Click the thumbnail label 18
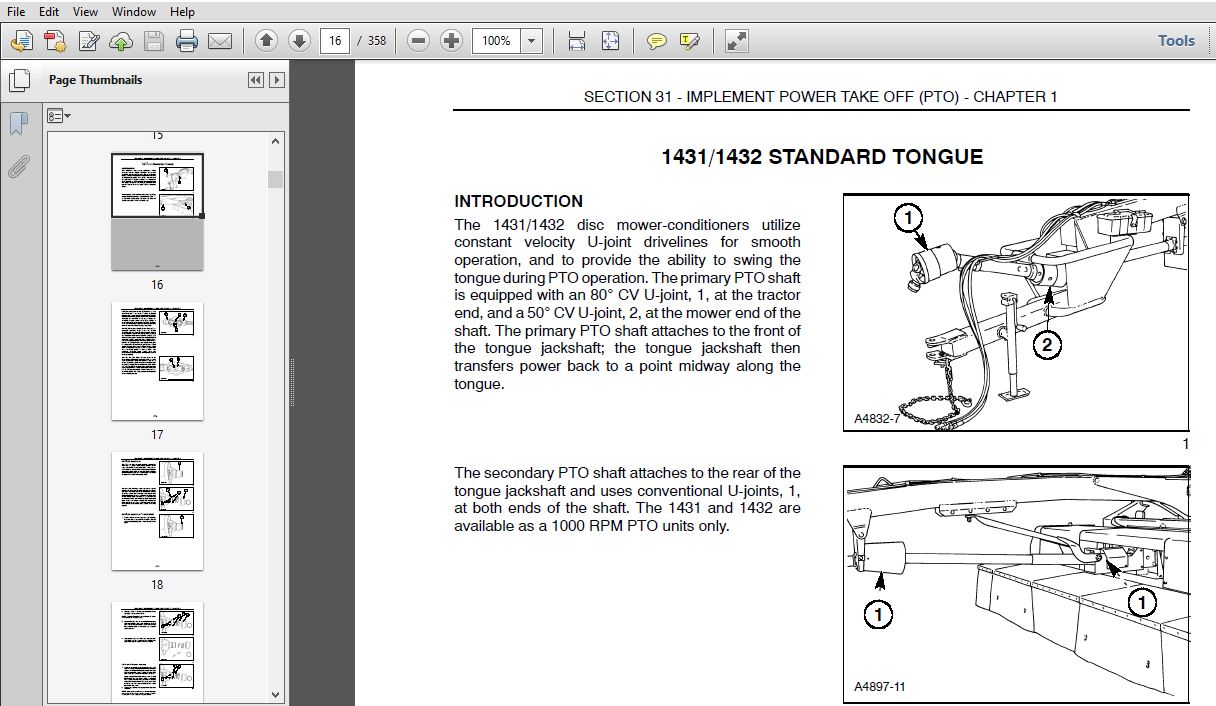The height and width of the screenshot is (706, 1216). [157, 585]
